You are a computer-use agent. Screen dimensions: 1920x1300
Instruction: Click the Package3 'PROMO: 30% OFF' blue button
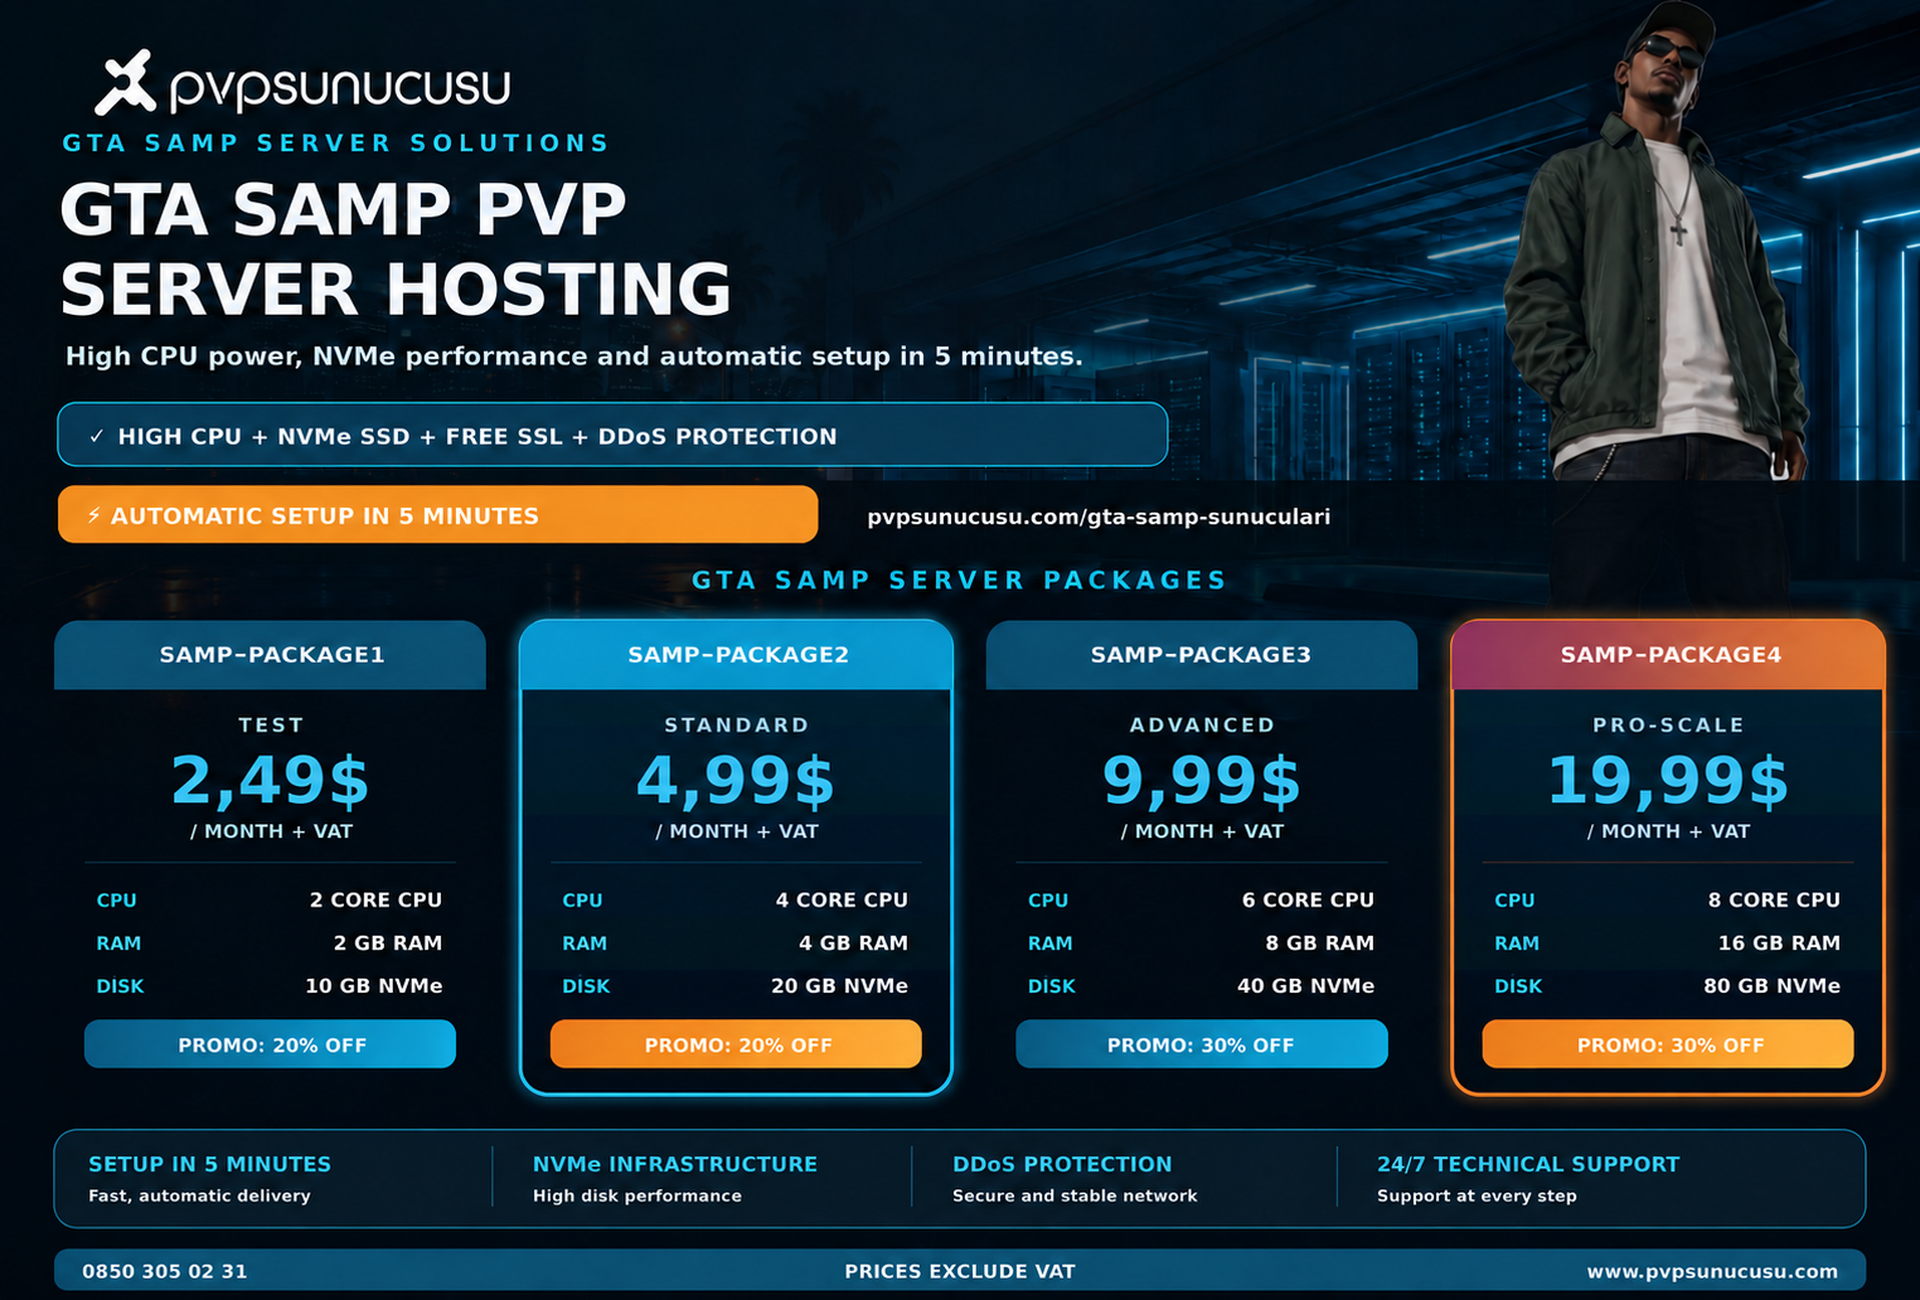(x=1201, y=1044)
